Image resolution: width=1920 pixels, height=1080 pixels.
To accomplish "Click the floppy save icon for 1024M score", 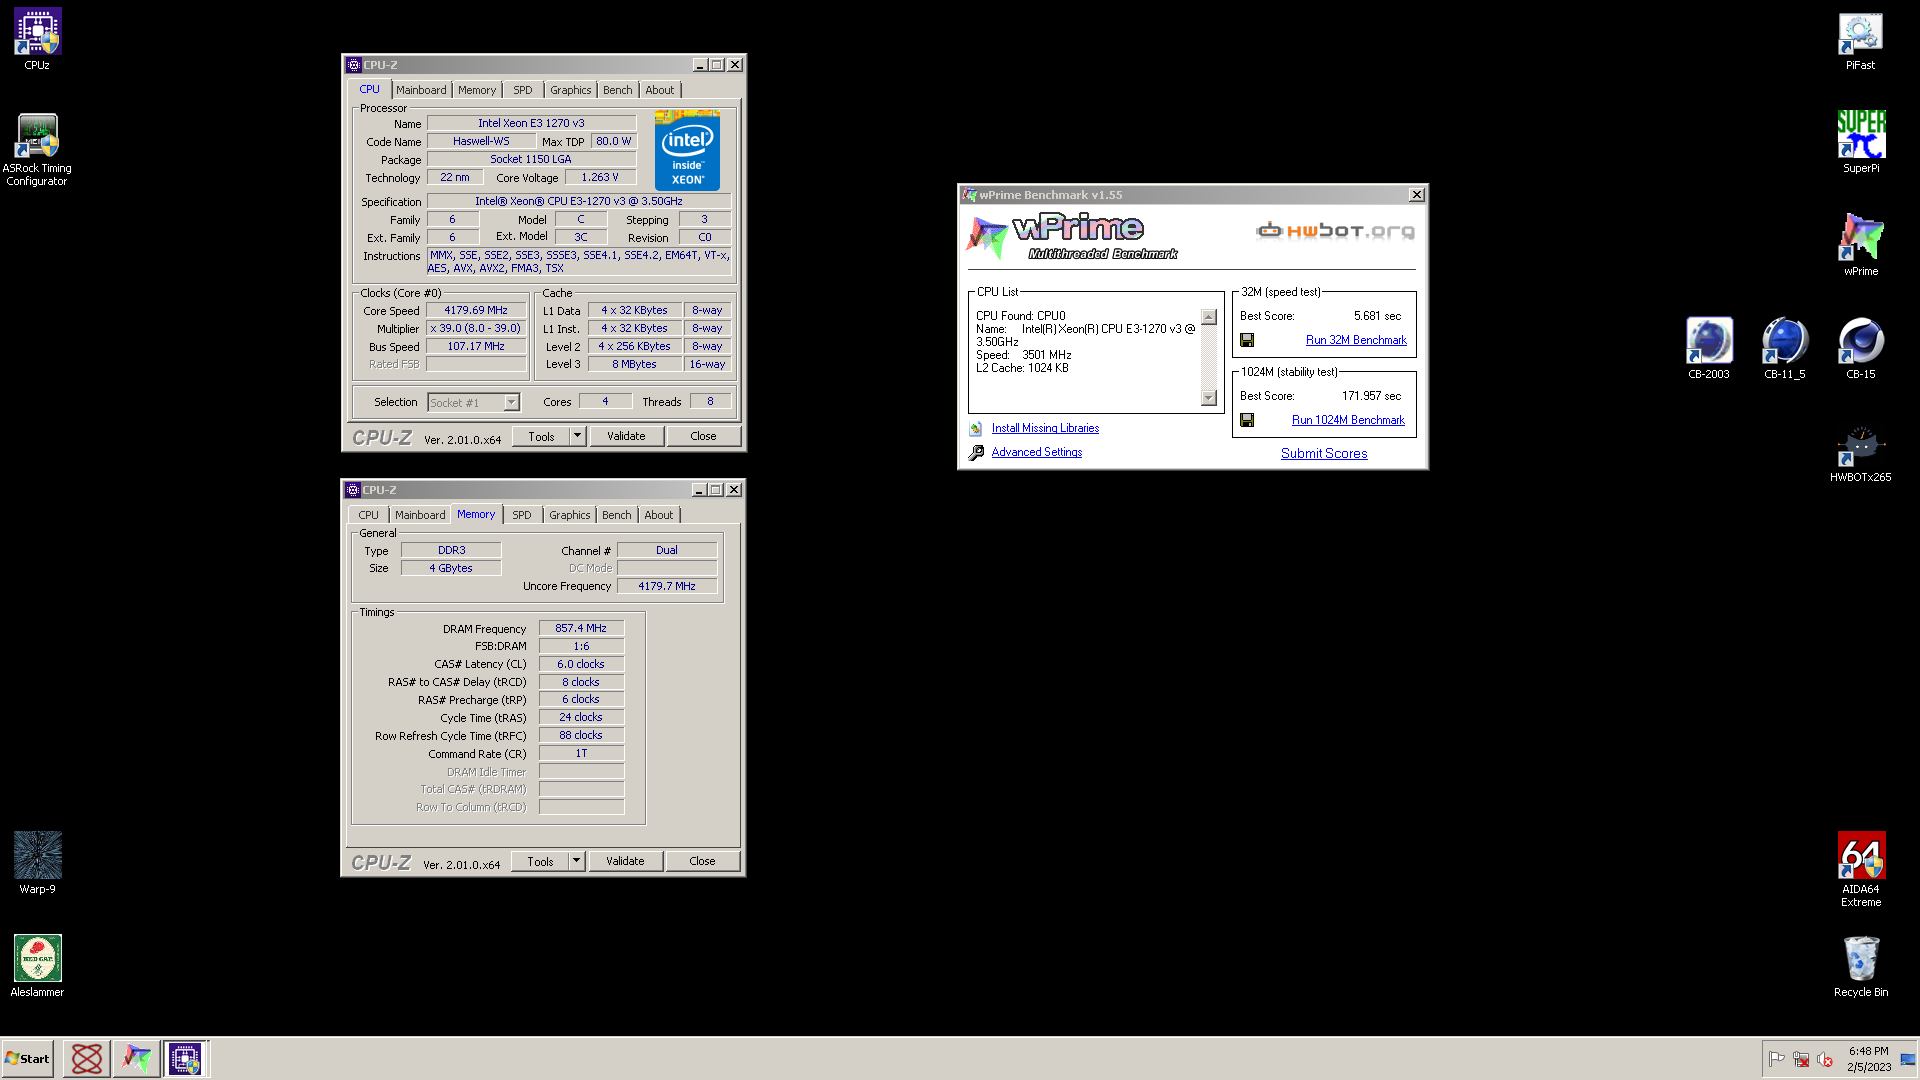I will tap(1247, 420).
